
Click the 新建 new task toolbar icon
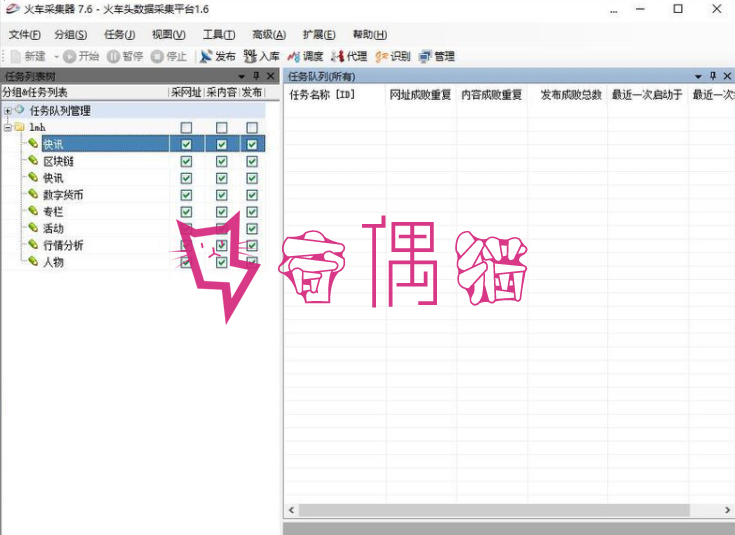click(16, 57)
